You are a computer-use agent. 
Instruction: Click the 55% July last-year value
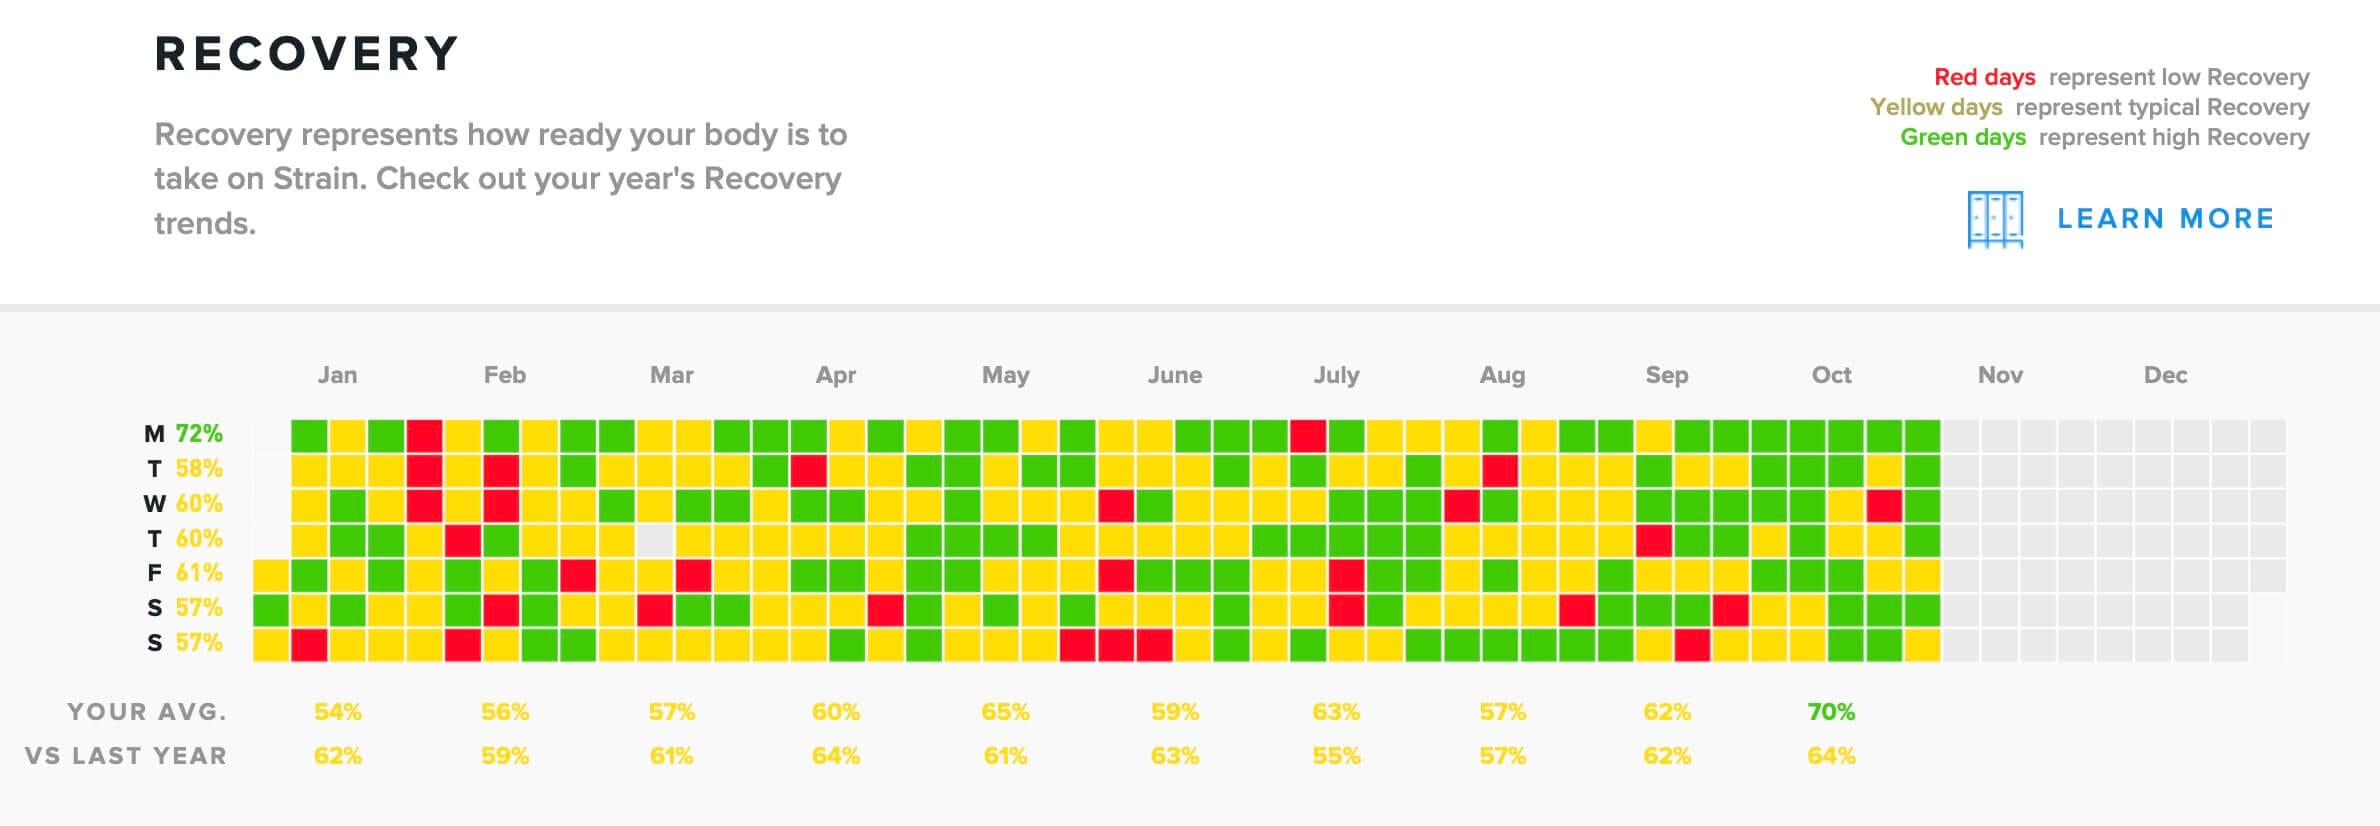click(x=1337, y=757)
